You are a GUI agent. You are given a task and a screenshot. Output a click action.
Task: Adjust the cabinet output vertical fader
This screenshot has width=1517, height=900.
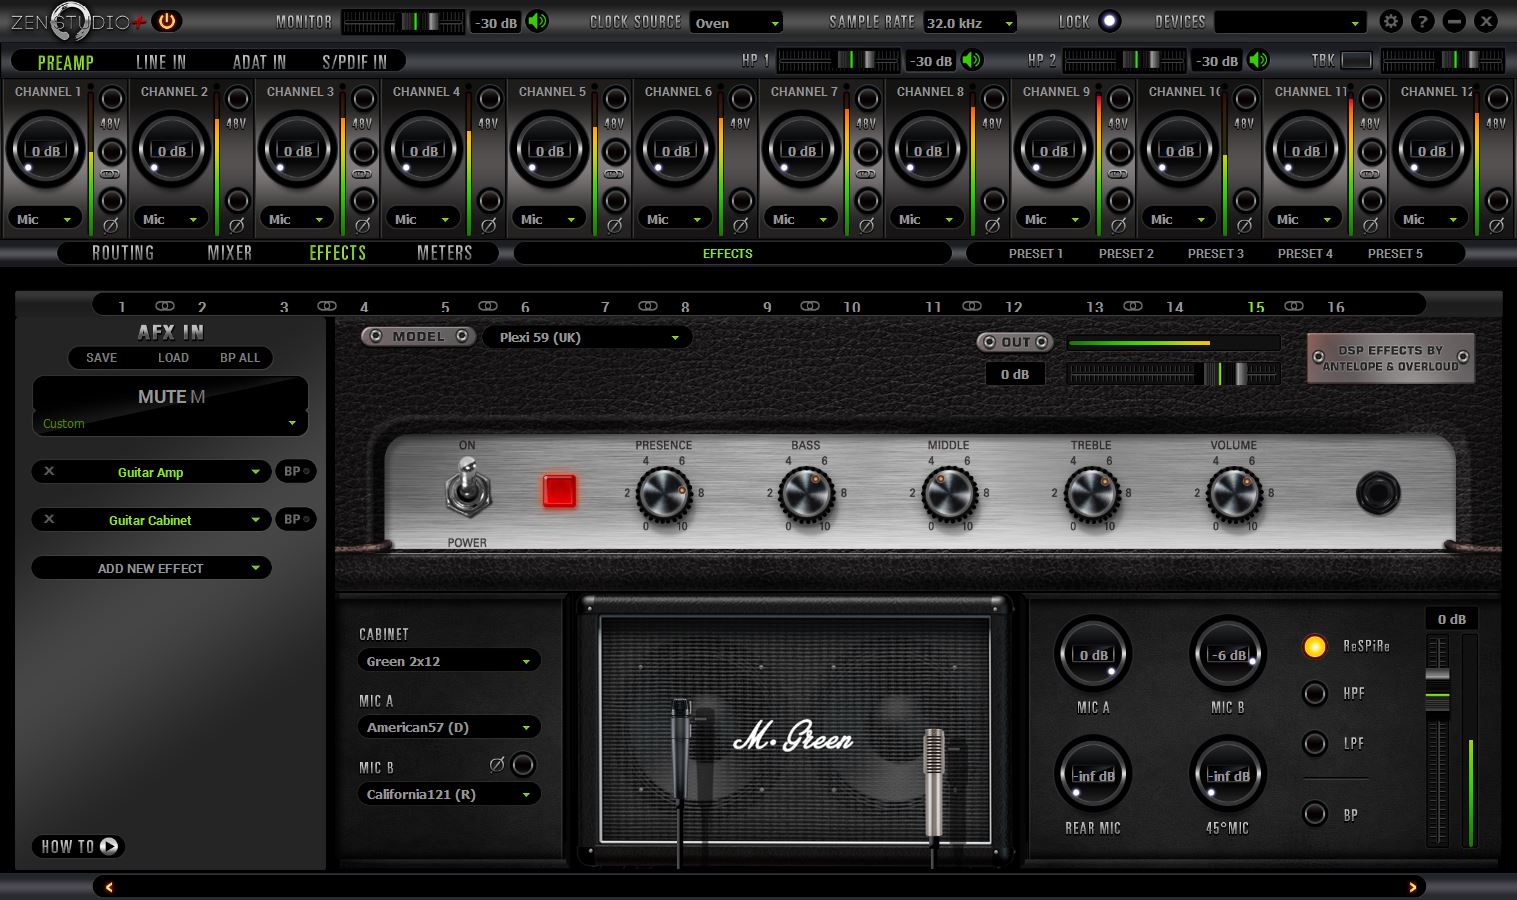(1437, 740)
